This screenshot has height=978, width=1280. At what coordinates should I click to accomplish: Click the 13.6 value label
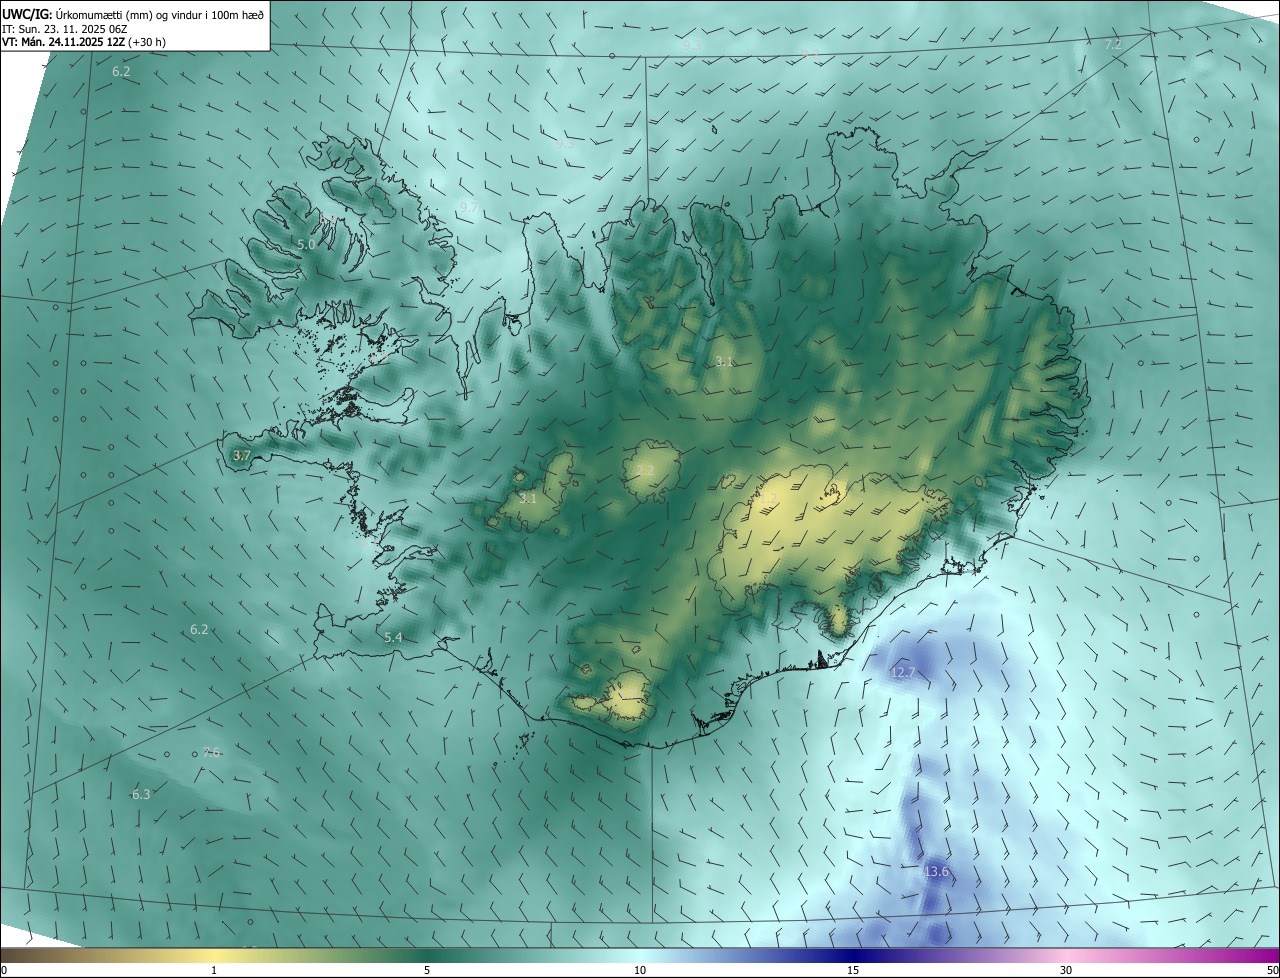click(936, 872)
